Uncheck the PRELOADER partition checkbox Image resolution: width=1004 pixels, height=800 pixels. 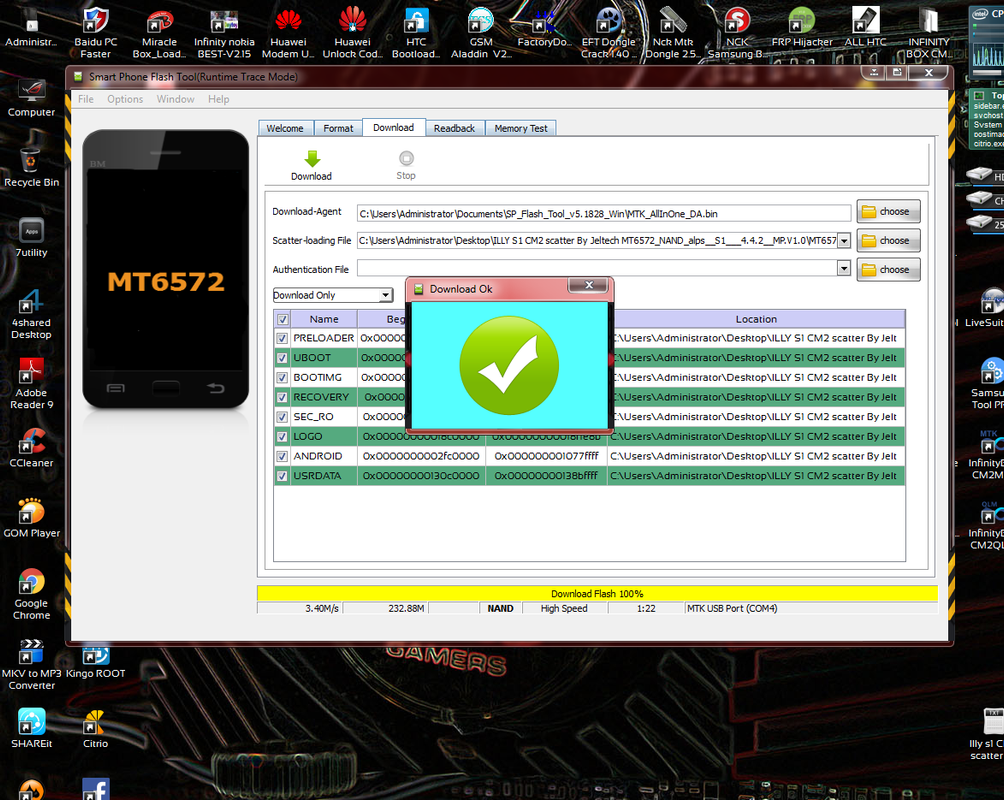point(282,338)
